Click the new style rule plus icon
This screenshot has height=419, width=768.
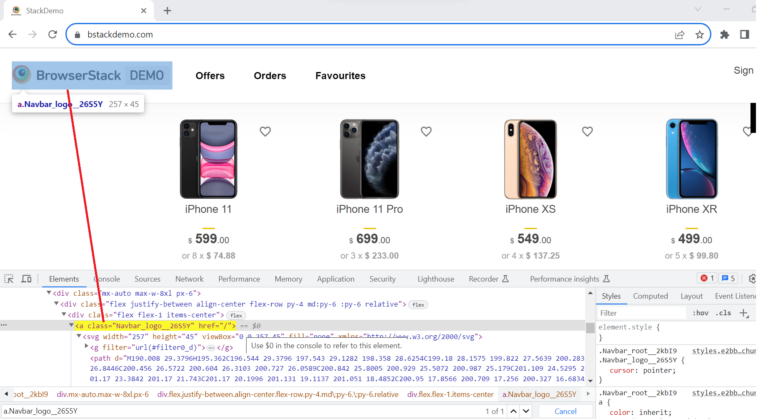743,313
